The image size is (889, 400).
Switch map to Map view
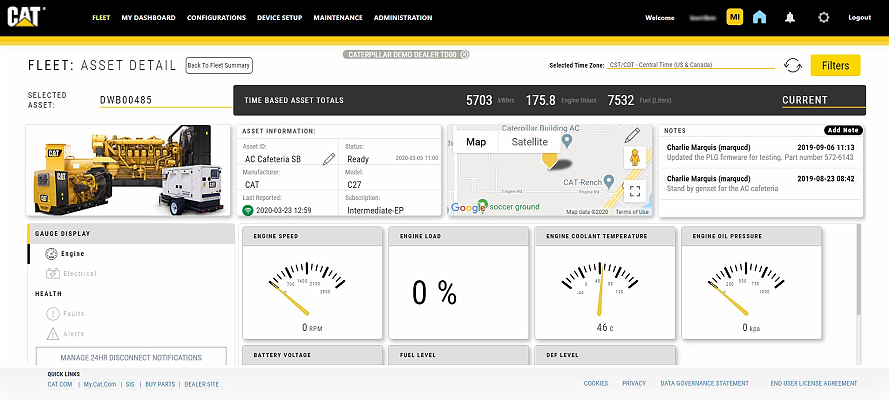(x=476, y=142)
